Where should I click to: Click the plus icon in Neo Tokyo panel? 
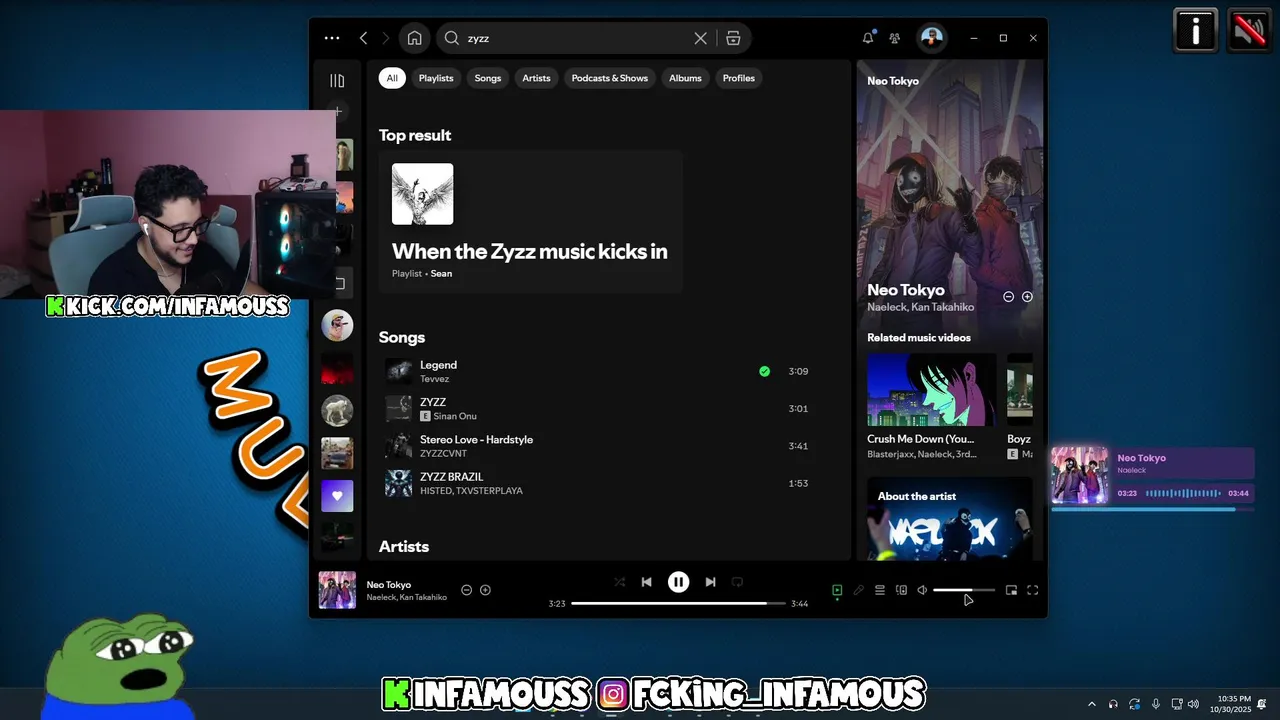tap(1027, 297)
